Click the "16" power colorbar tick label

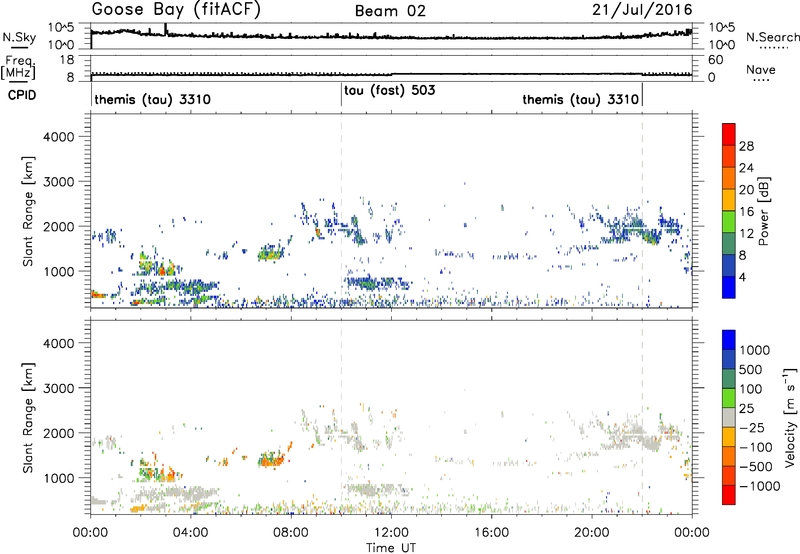[746, 212]
